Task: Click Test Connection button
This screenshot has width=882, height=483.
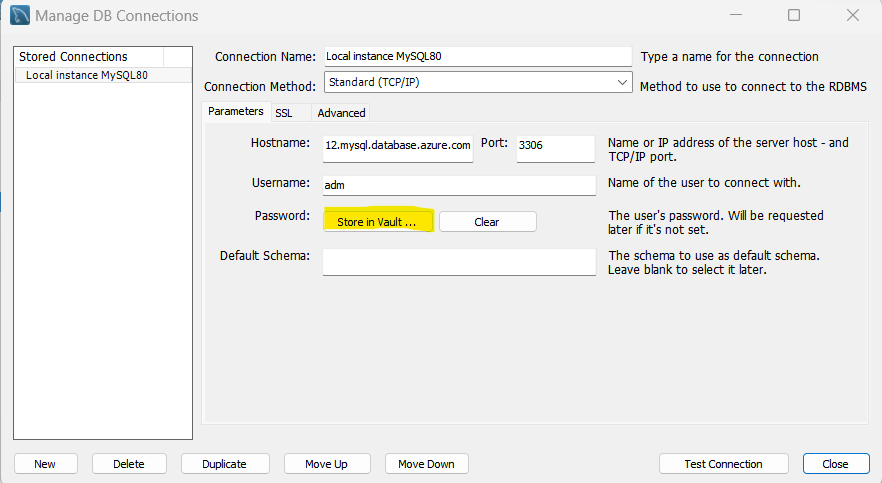Action: coord(723,464)
